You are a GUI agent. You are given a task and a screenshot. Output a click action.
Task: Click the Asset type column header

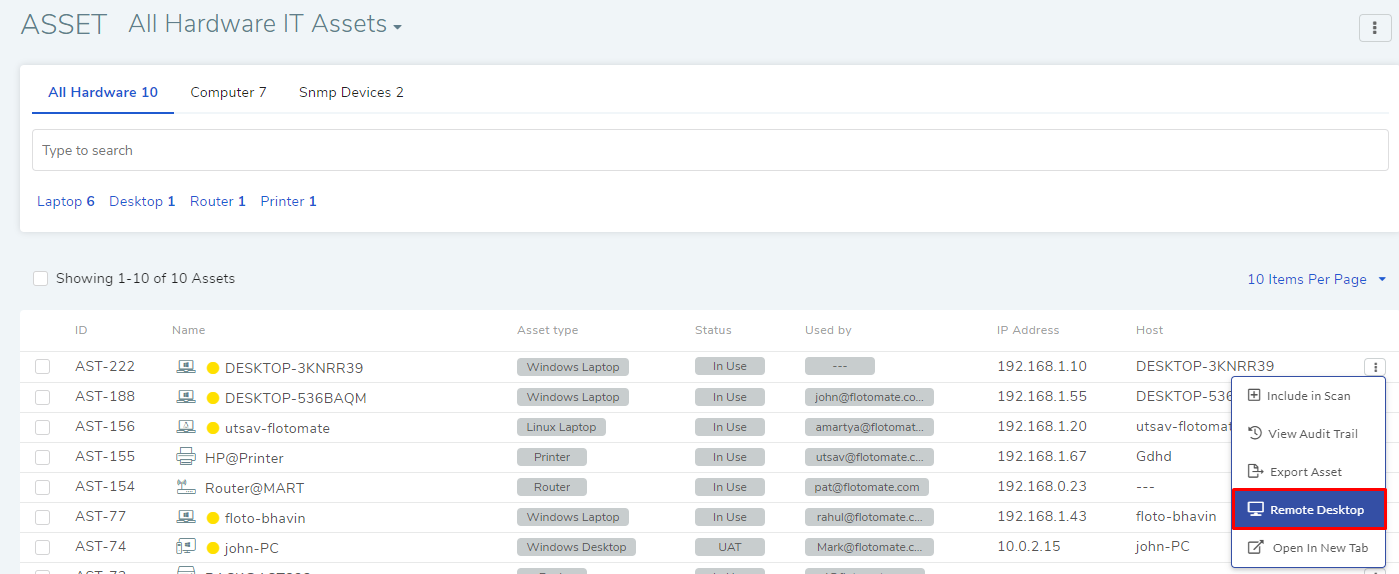(547, 330)
